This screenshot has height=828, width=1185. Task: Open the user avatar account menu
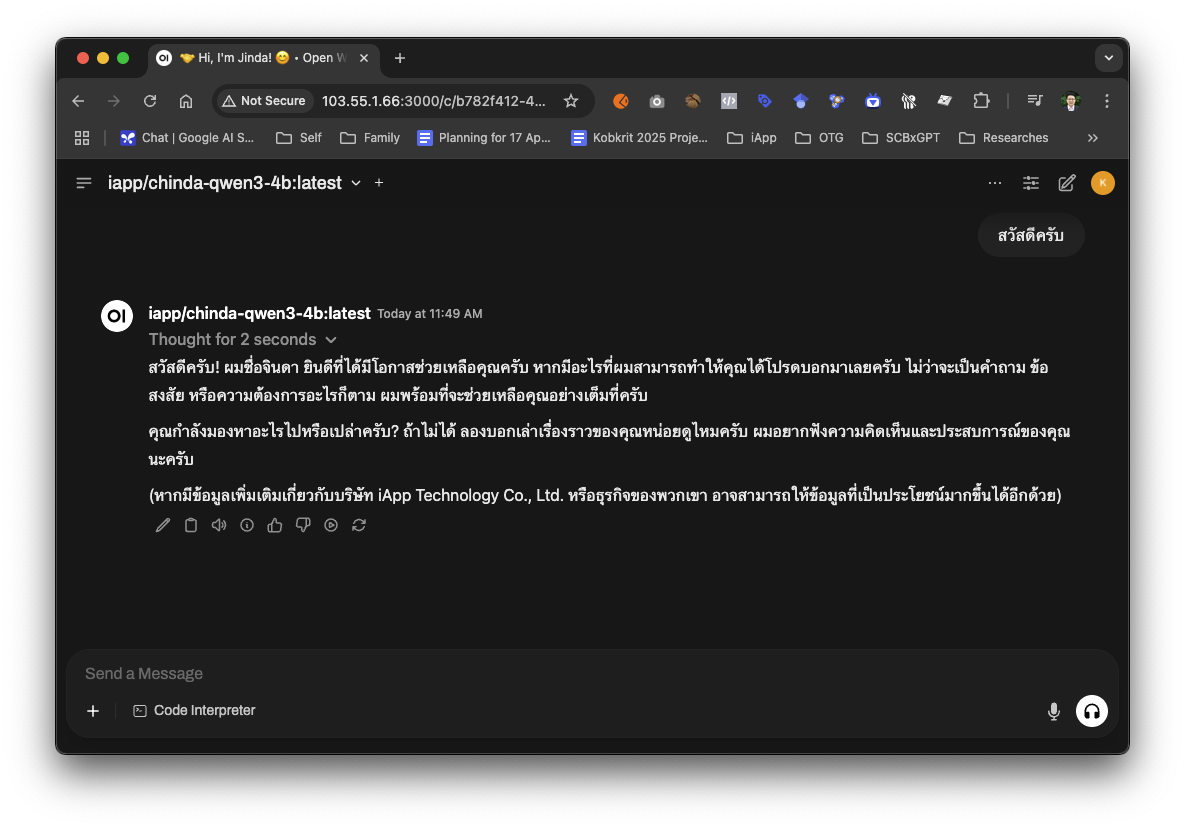pos(1102,182)
